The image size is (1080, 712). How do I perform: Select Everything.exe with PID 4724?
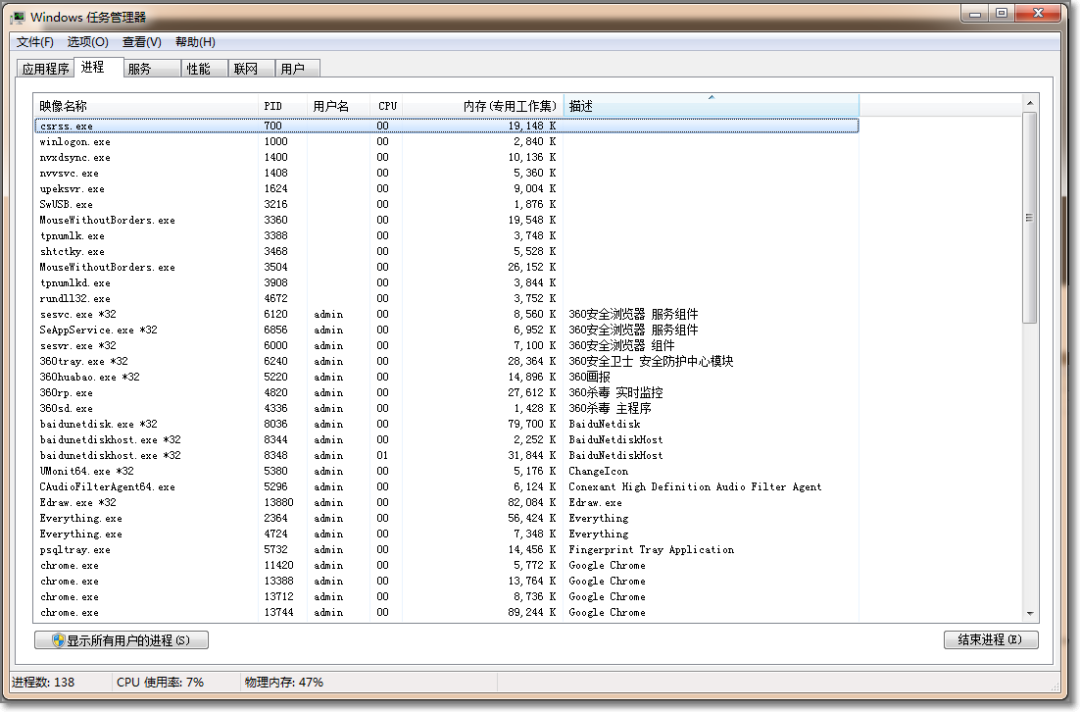pyautogui.click(x=446, y=534)
